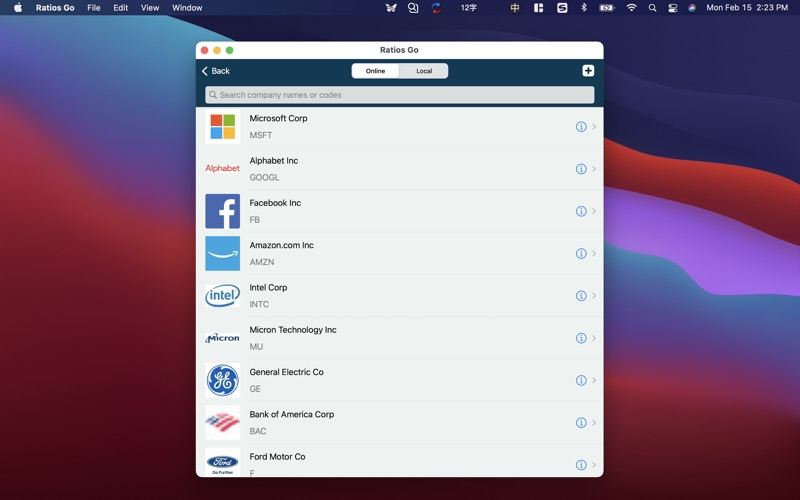The image size is (800, 500).
Task: Open info for Facebook Inc
Action: click(581, 211)
